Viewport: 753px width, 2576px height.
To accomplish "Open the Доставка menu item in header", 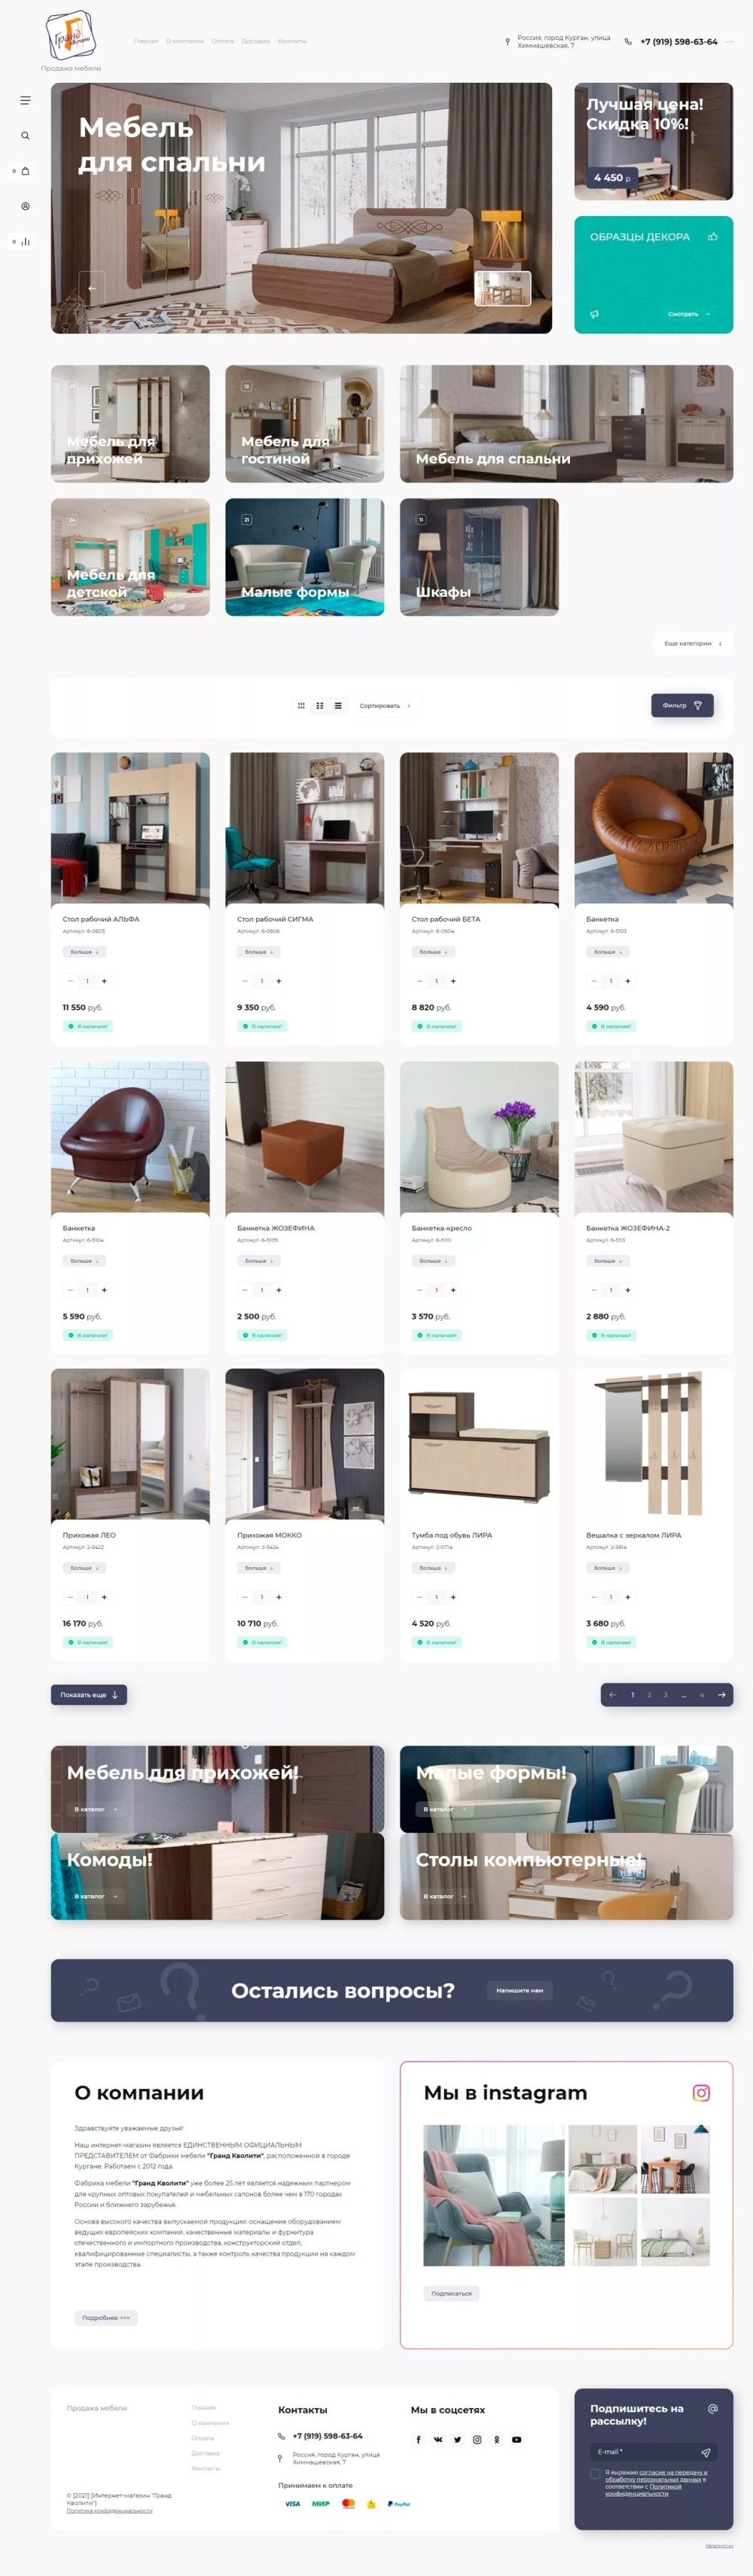I will click(256, 41).
